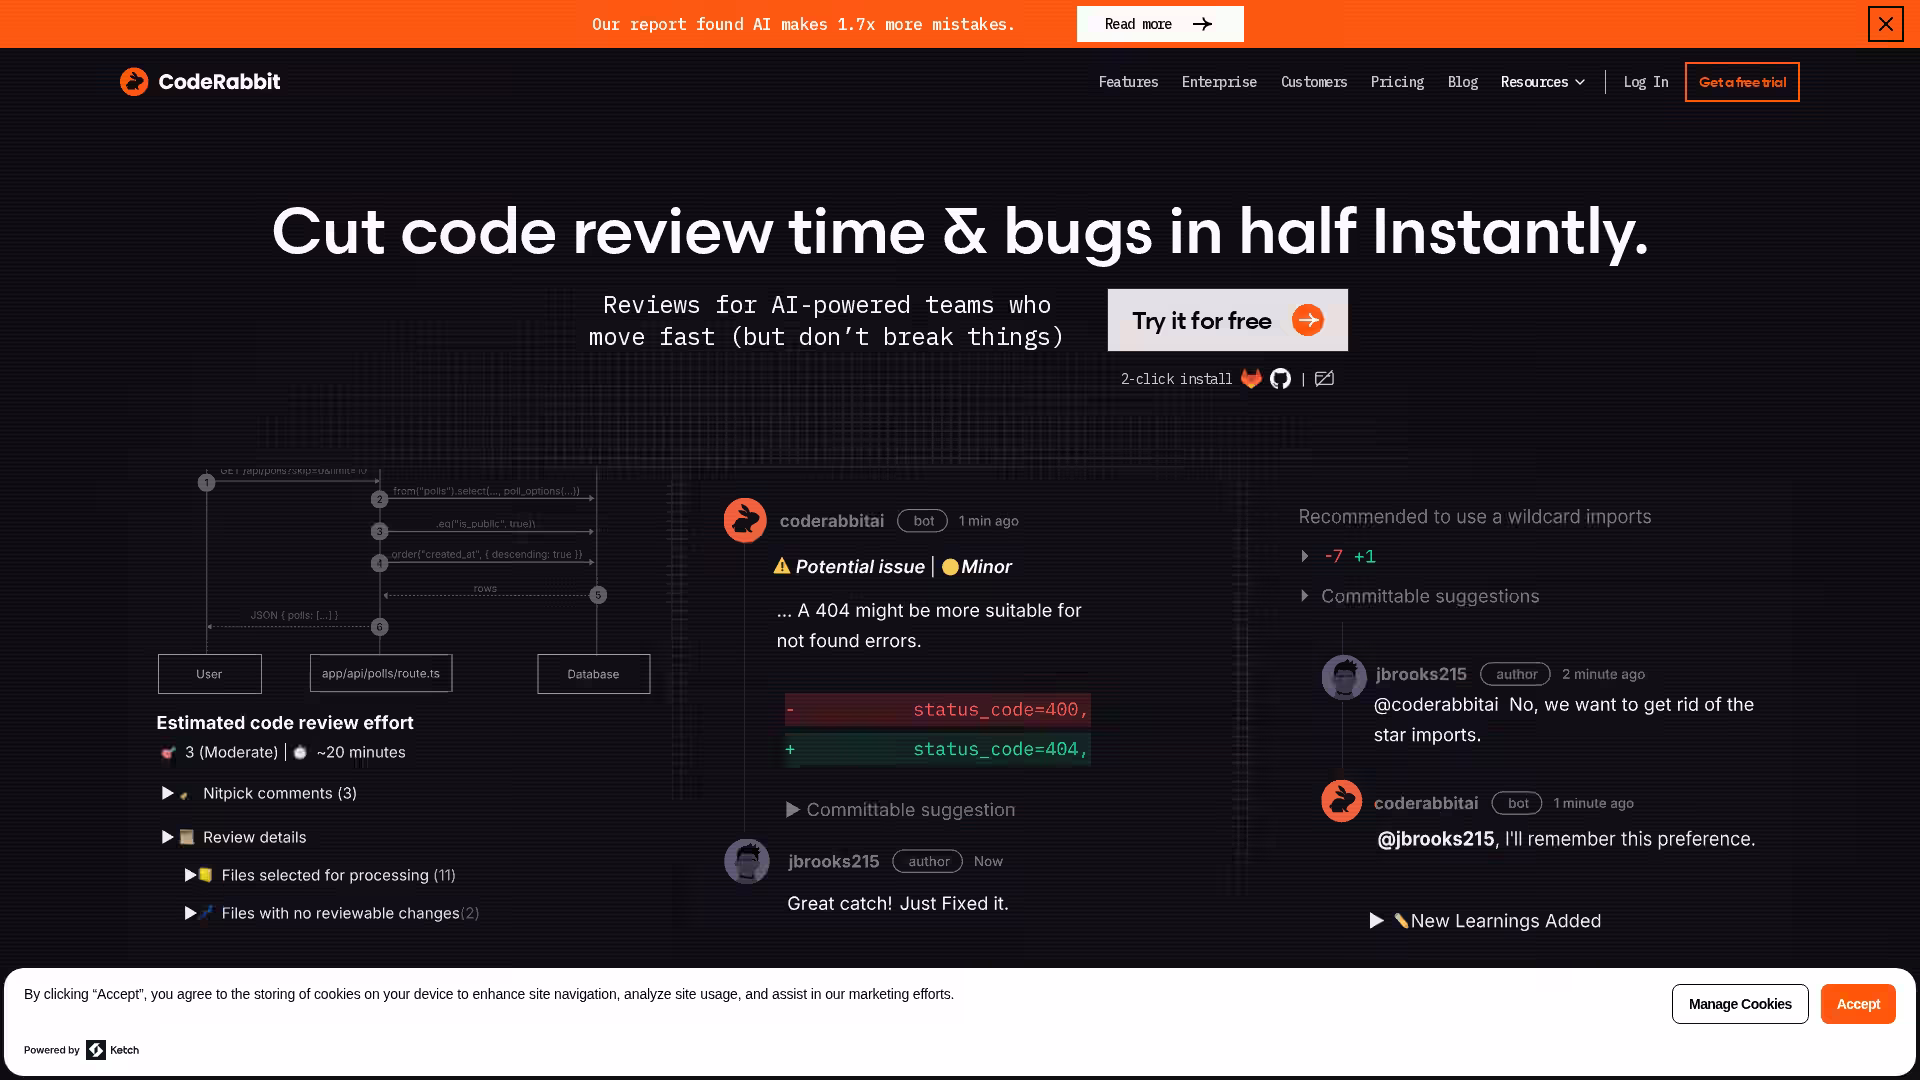
Task: Open the Pricing nav item
Action: point(1397,82)
